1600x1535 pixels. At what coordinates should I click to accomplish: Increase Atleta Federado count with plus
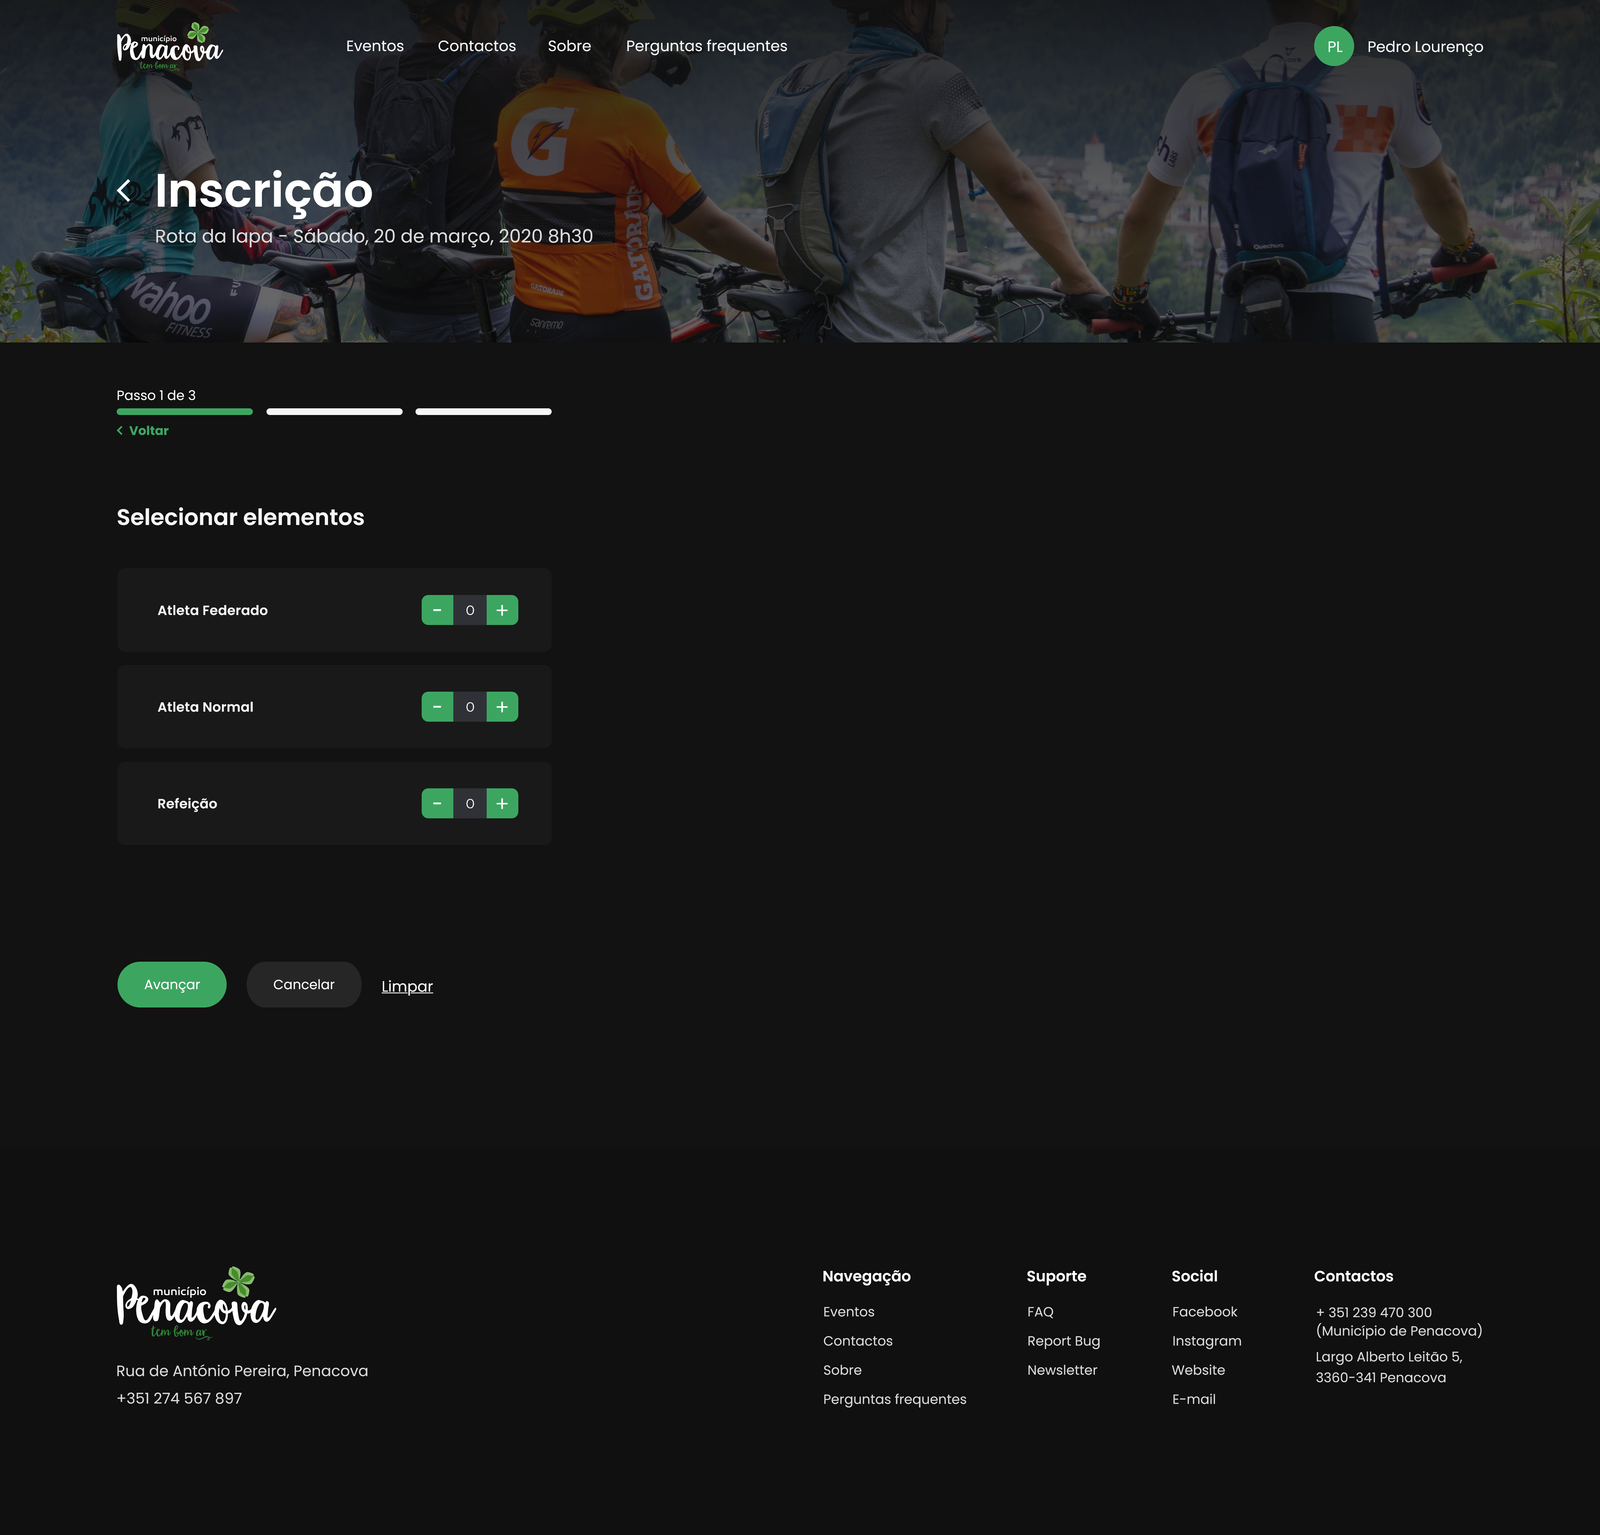coord(502,610)
